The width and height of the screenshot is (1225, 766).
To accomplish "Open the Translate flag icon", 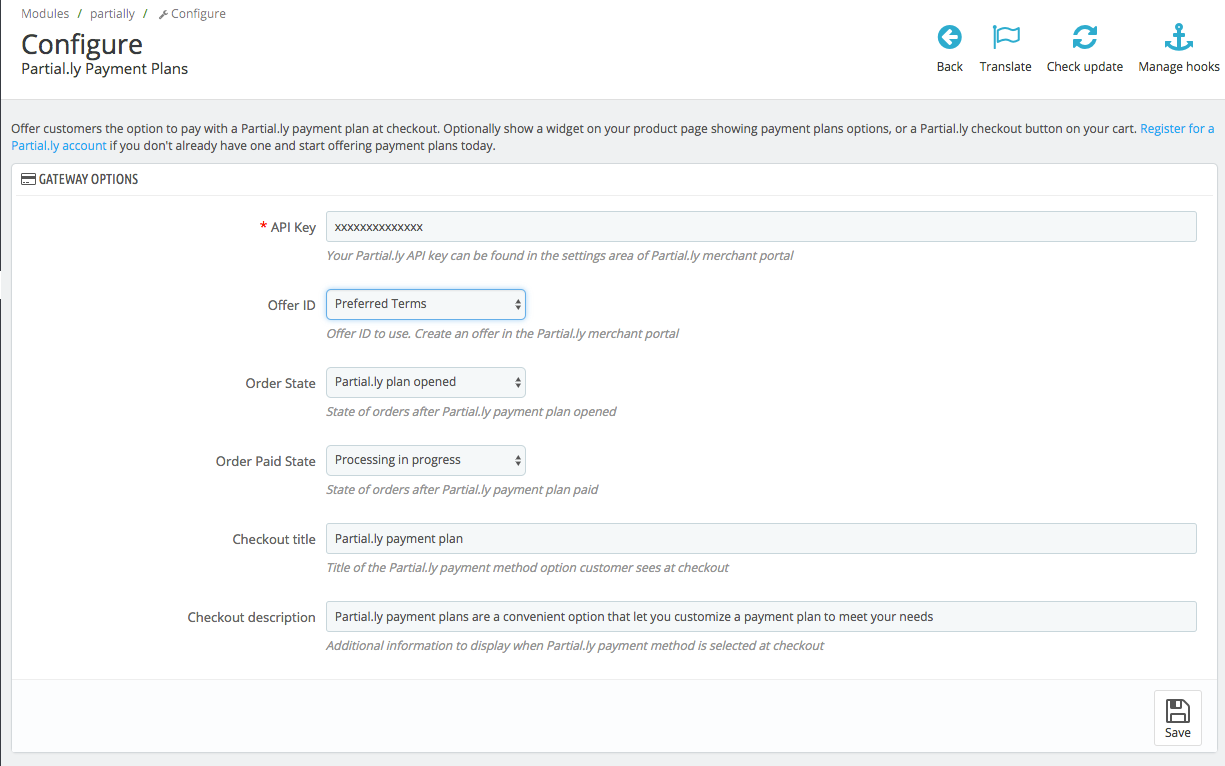I will (1006, 38).
